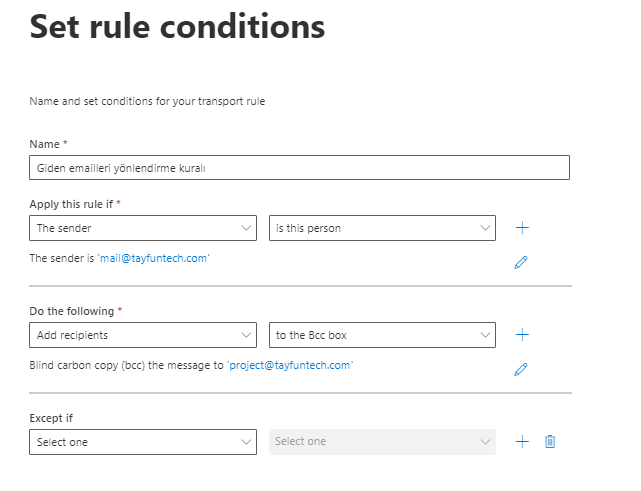Focus the rule Name text field

(299, 168)
